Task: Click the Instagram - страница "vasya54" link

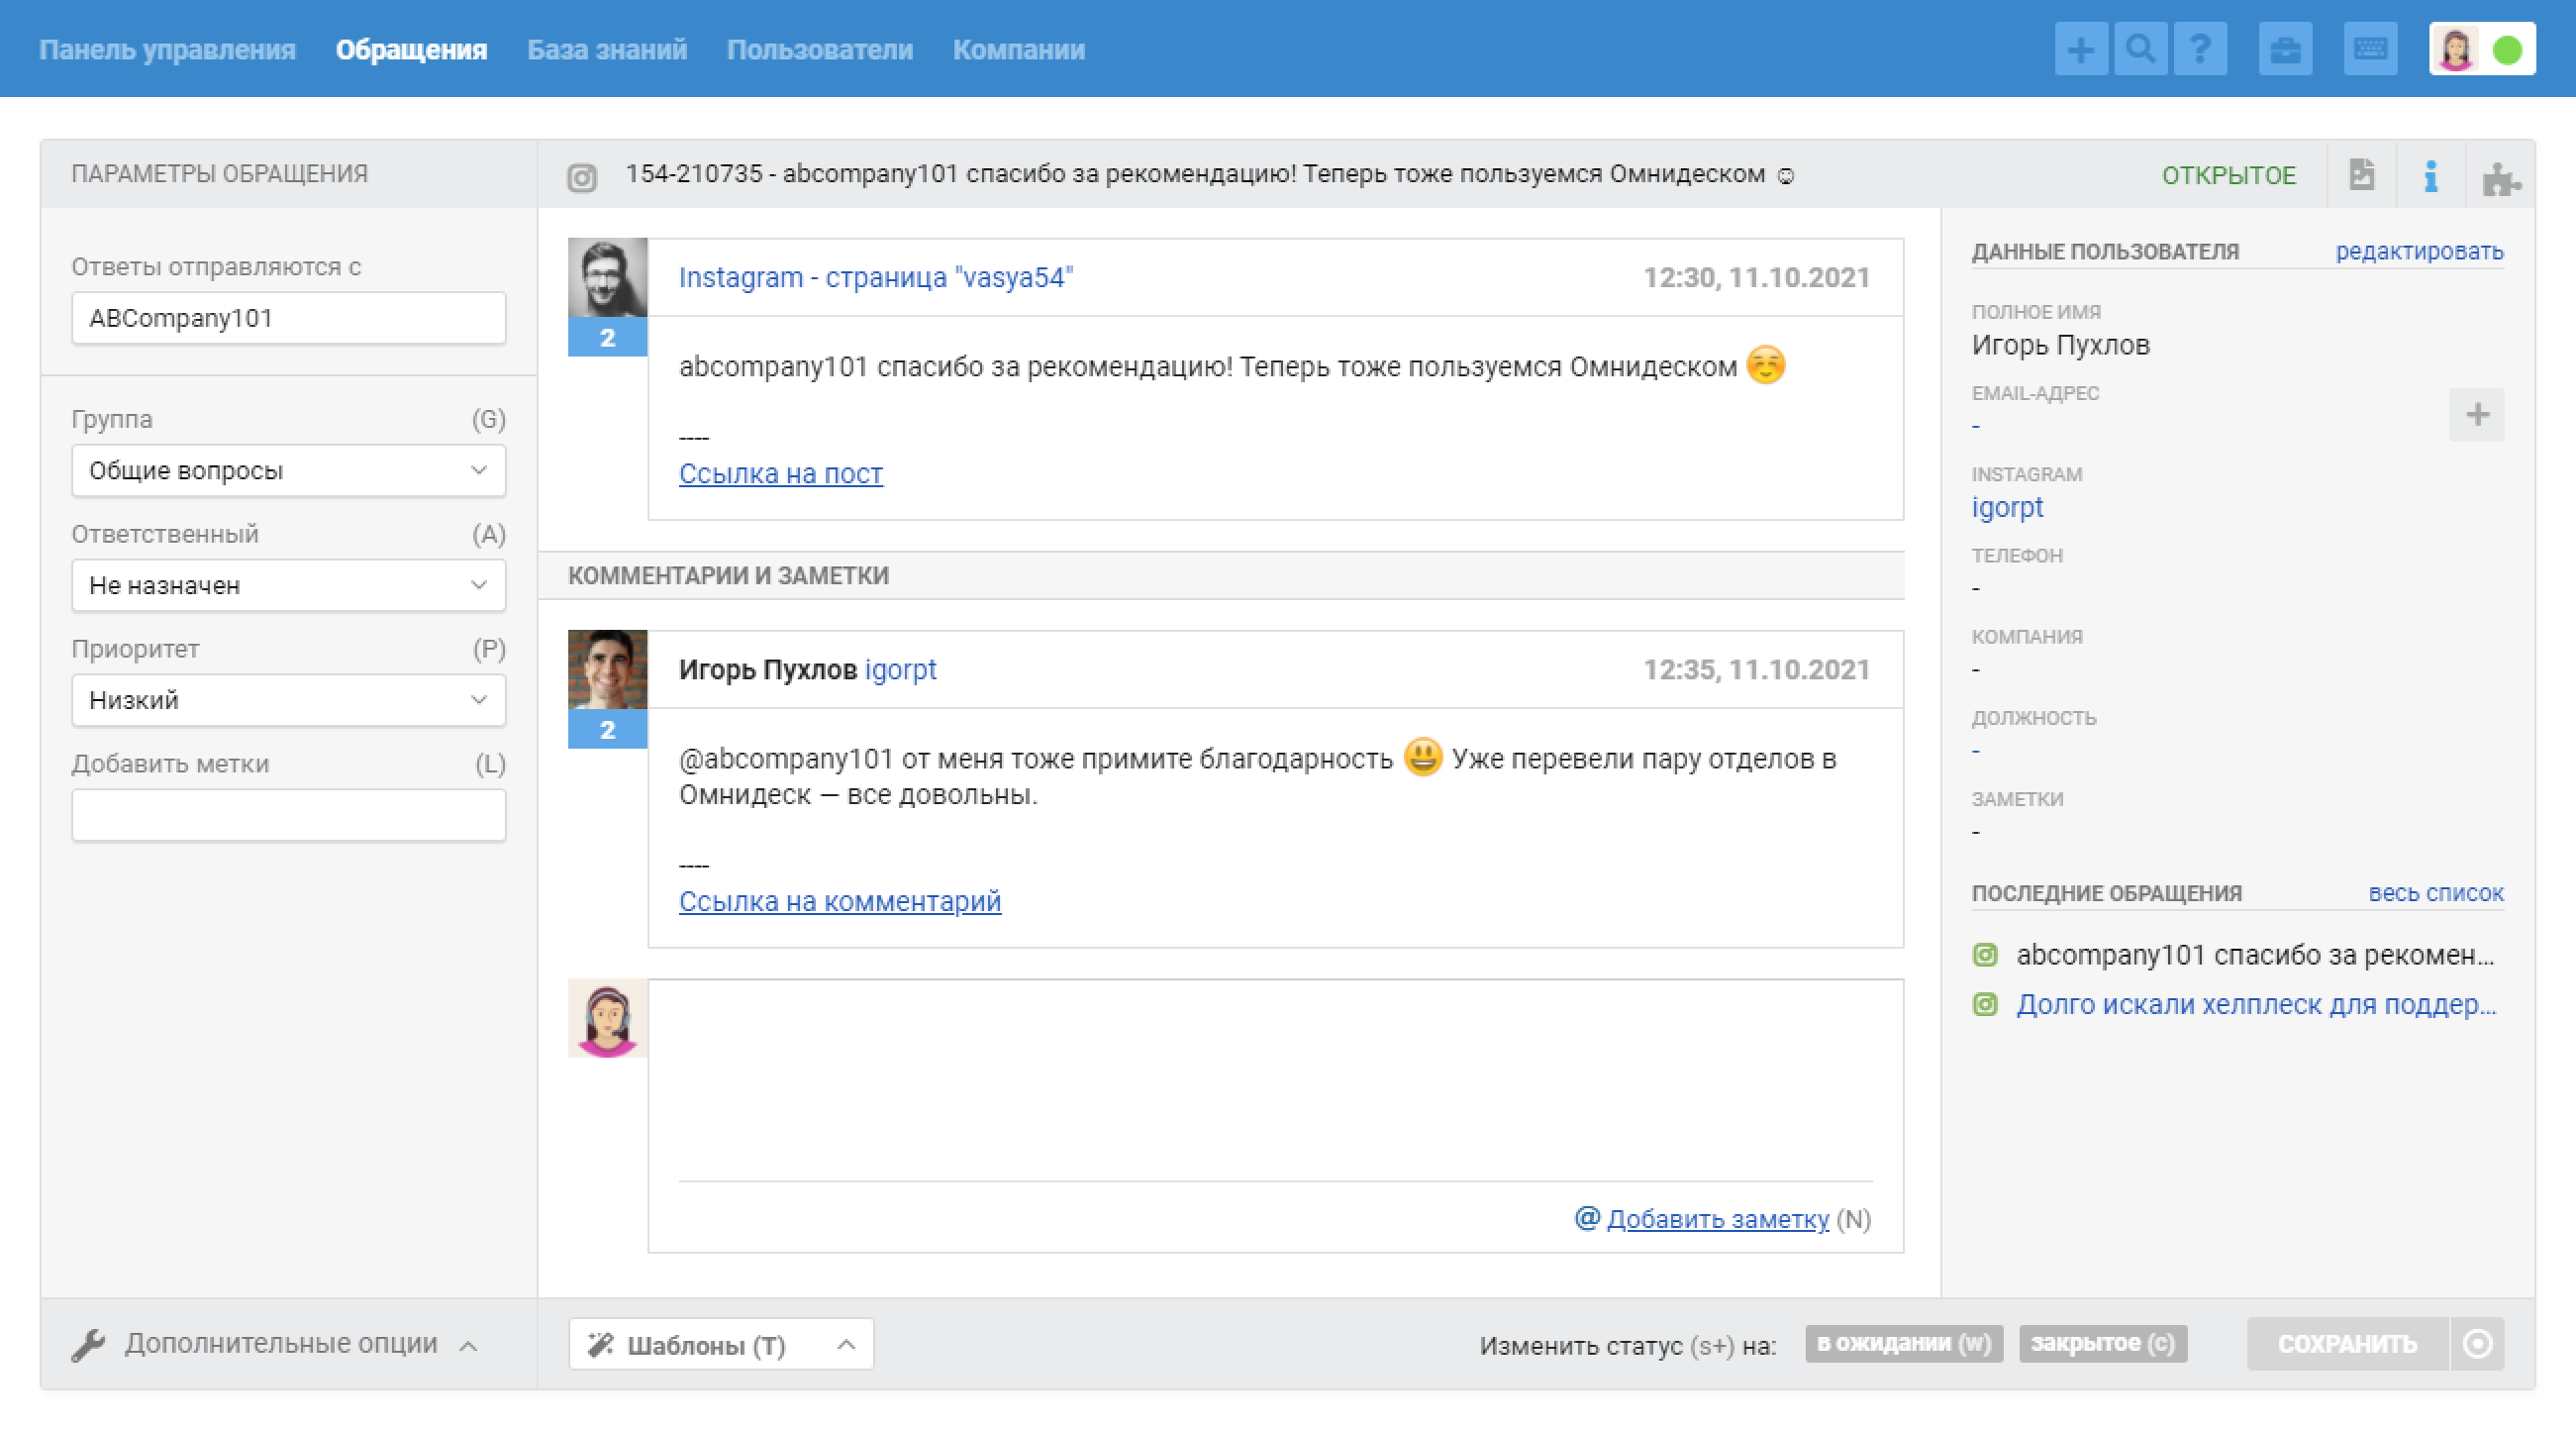Action: click(x=875, y=277)
